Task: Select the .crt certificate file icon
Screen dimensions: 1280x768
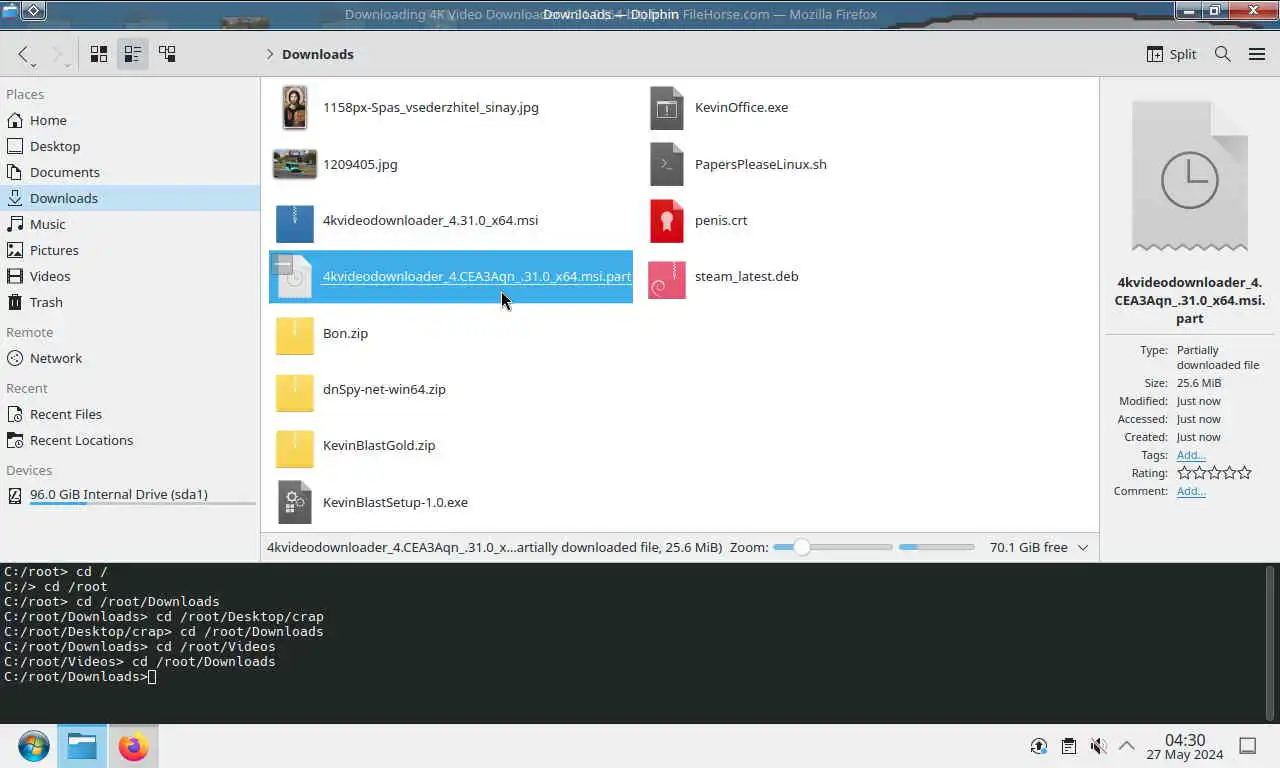Action: 667,221
